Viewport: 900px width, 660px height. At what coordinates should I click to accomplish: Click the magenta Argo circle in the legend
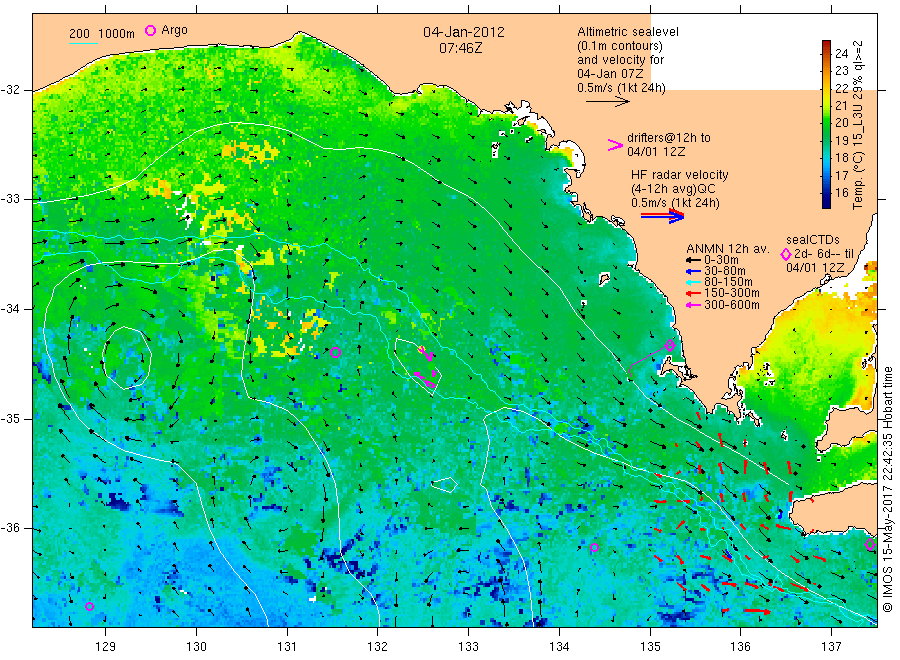click(150, 30)
